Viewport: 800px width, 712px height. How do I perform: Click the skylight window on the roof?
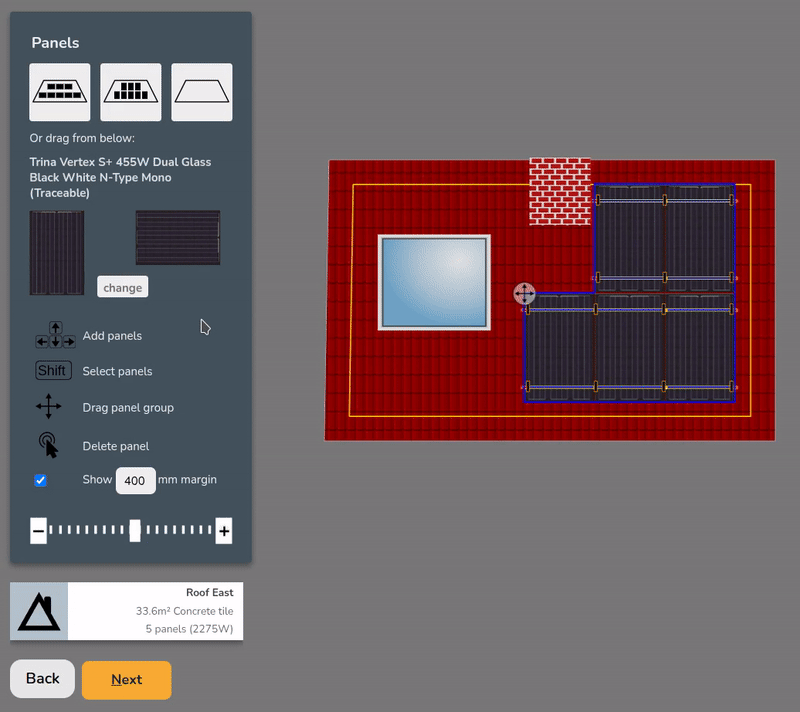click(x=434, y=282)
